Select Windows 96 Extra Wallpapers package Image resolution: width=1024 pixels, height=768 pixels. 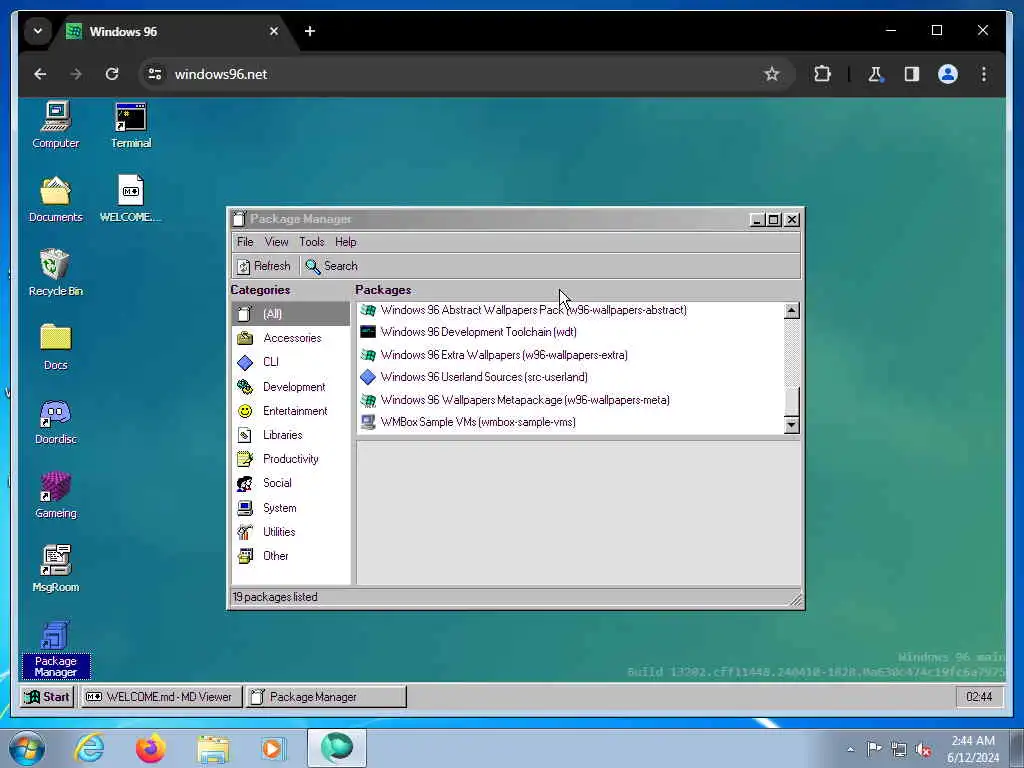(569, 355)
